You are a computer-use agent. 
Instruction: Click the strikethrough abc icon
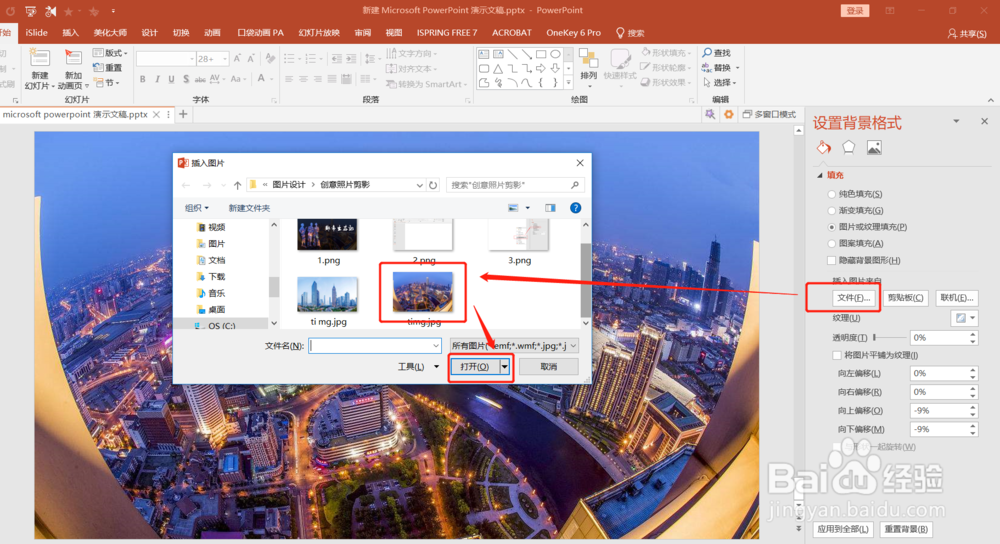[x=200, y=79]
